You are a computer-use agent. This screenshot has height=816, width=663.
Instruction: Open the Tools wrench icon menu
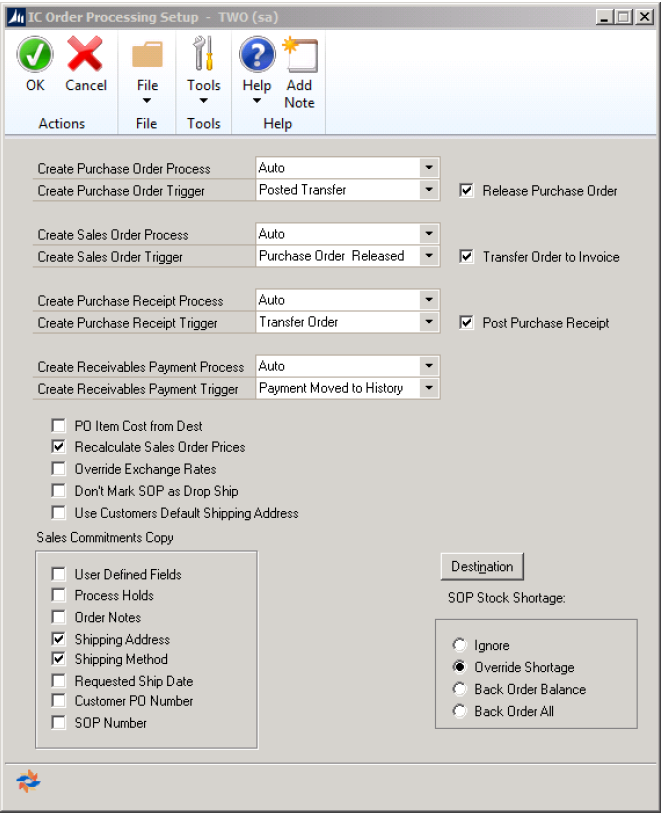(x=203, y=54)
